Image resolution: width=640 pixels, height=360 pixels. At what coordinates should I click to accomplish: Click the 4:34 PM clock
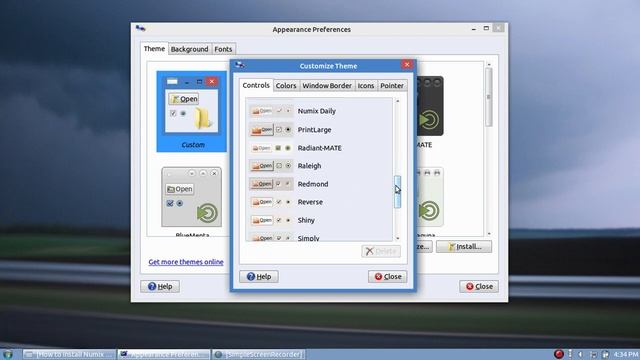[626, 354]
